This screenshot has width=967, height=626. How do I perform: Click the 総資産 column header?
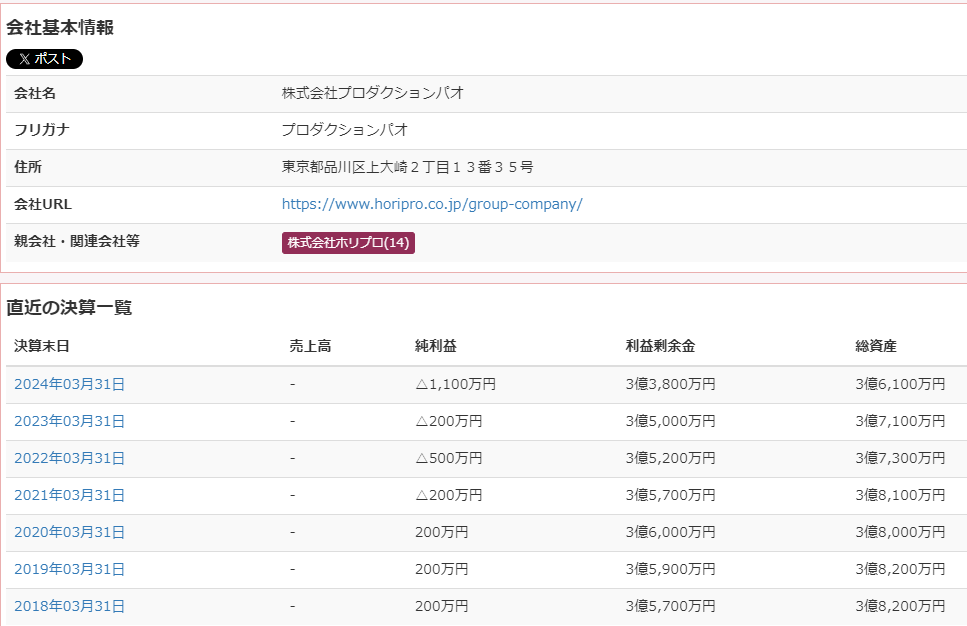876,346
